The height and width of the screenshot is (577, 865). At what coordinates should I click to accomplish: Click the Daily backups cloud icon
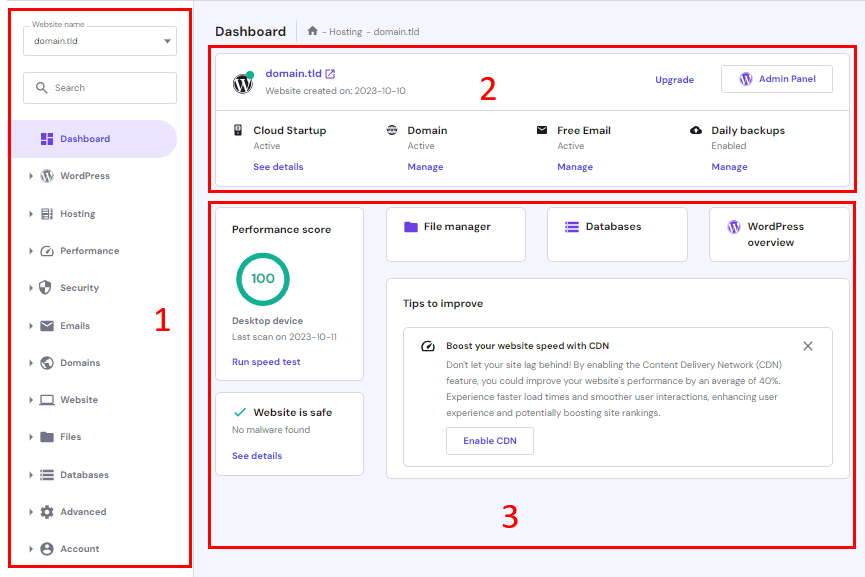696,131
